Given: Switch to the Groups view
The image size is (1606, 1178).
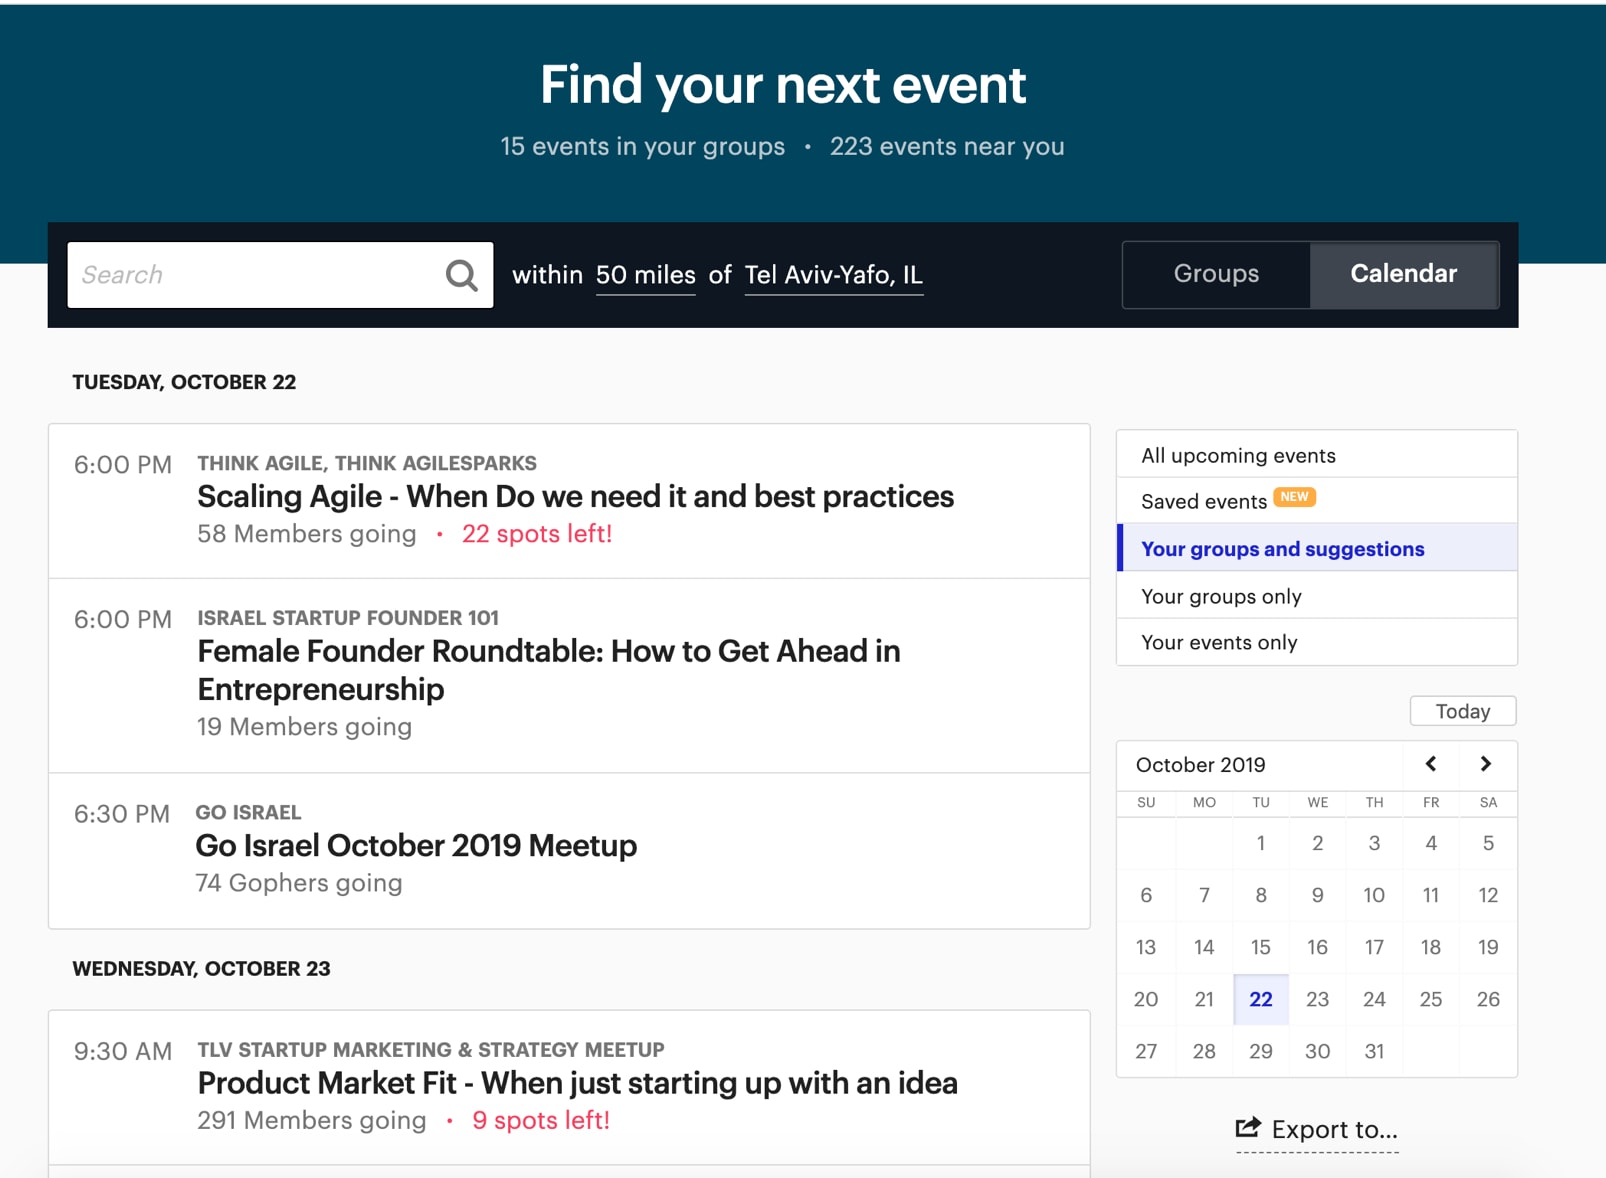Looking at the screenshot, I should pos(1216,274).
